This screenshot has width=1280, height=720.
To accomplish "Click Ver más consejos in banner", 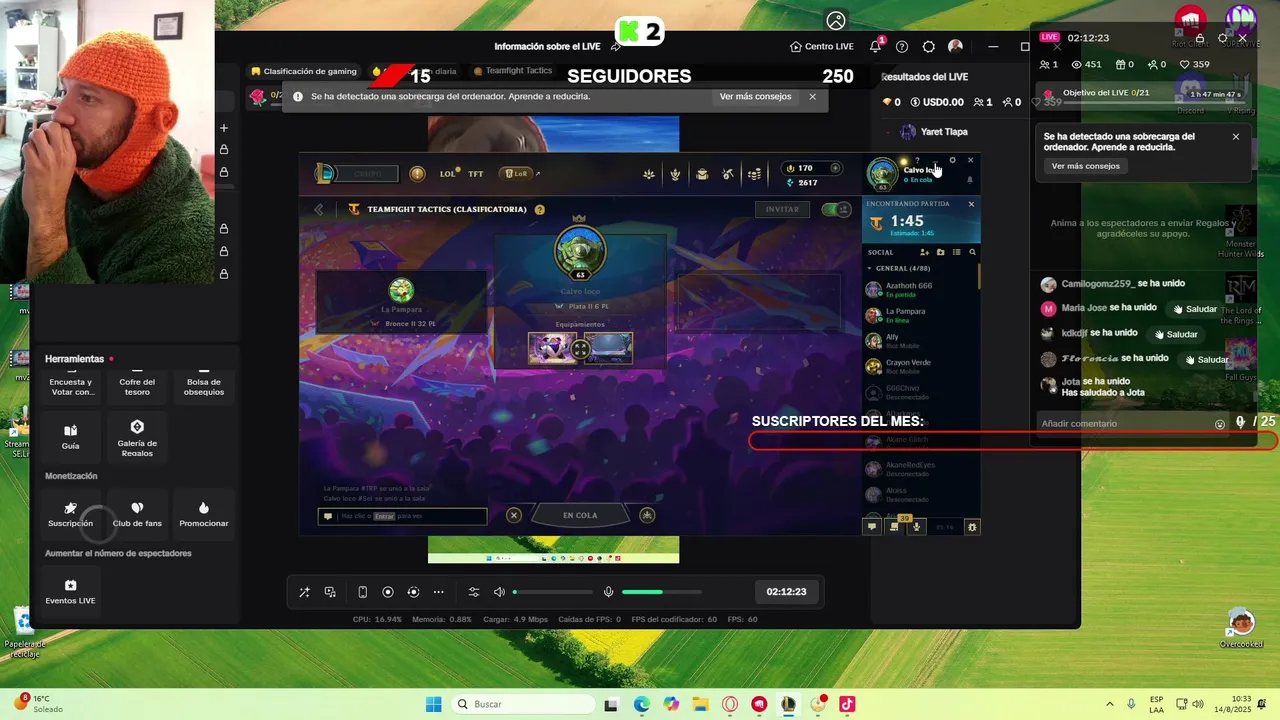I will (755, 97).
